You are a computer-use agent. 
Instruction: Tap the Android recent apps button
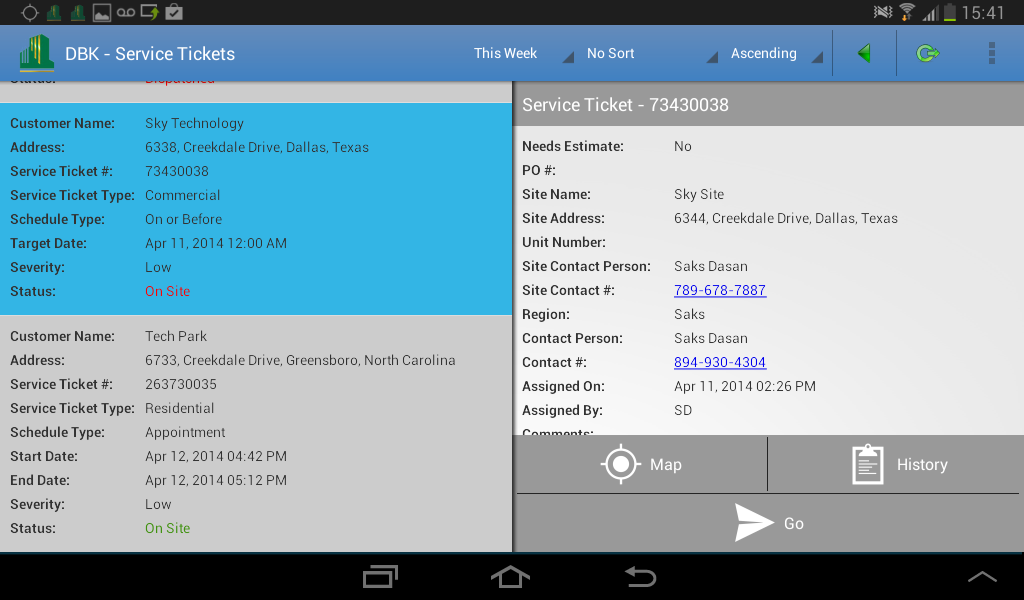pyautogui.click(x=381, y=576)
